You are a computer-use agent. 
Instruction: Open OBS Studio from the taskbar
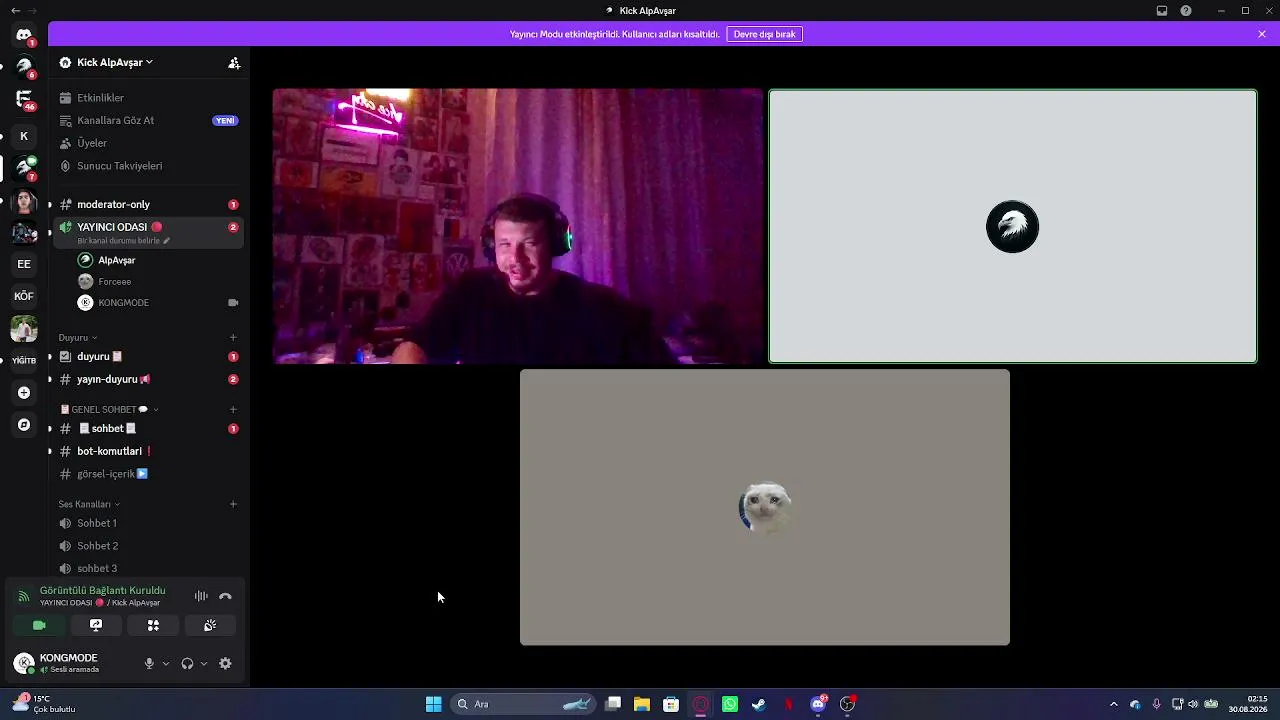847,704
